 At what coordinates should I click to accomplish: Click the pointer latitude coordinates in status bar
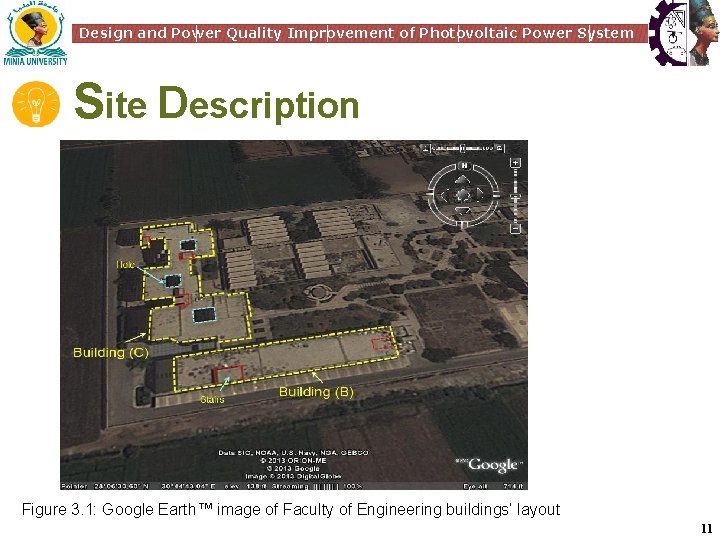coord(121,486)
